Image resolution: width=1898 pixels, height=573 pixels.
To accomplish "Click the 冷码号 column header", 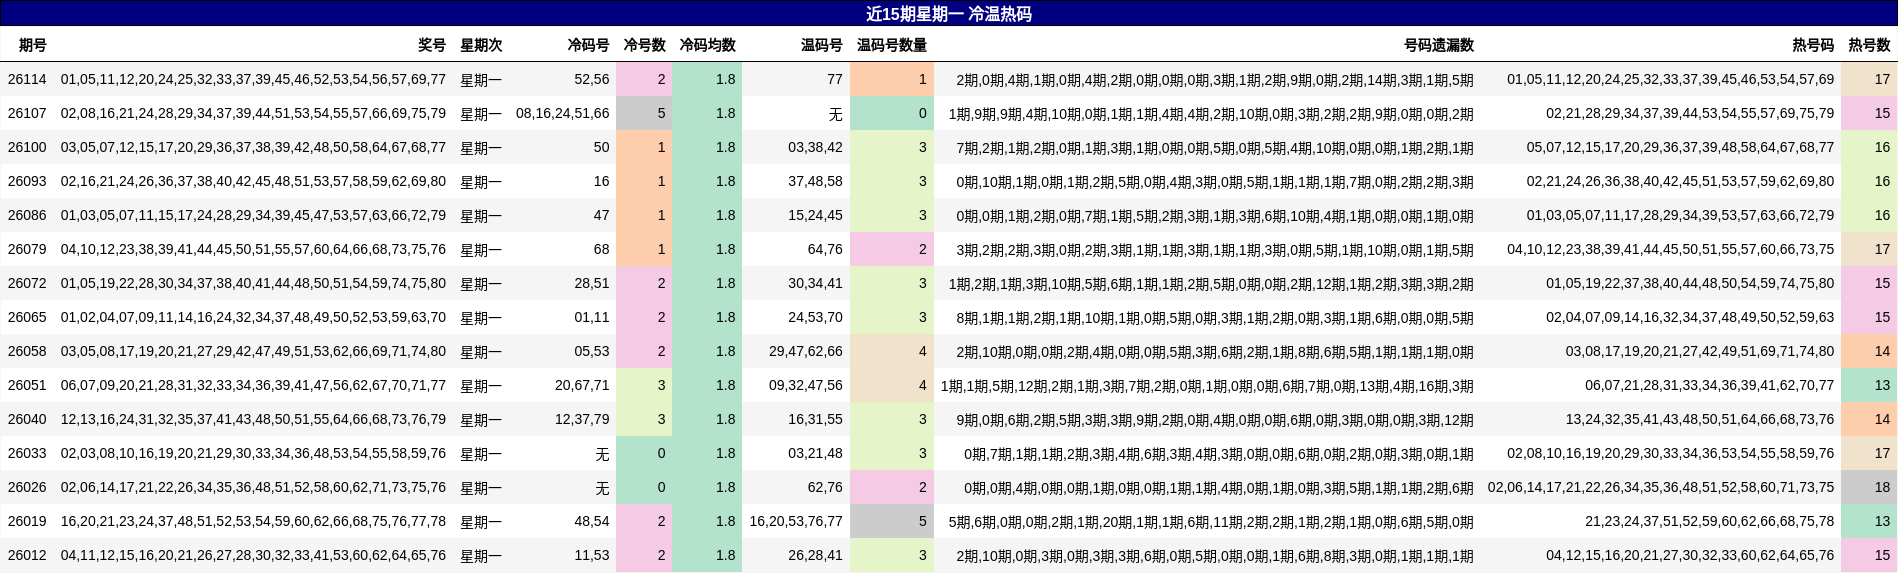I will pos(588,45).
